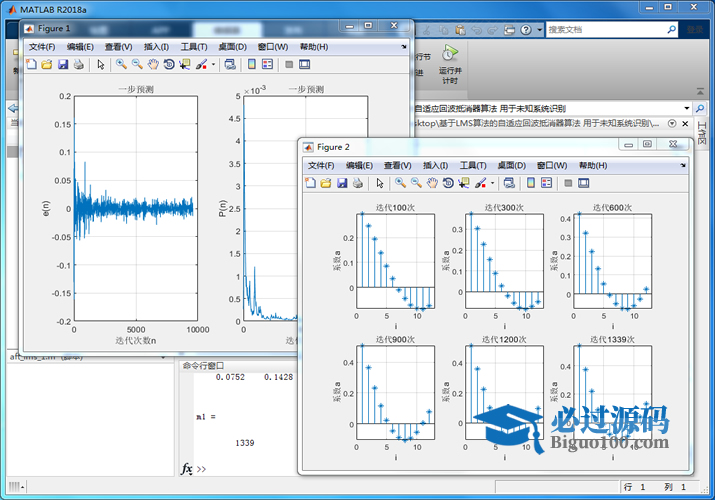Collapse MATLAB toolstrip with up arrow
Viewport: 715px width, 500px height.
(700, 92)
